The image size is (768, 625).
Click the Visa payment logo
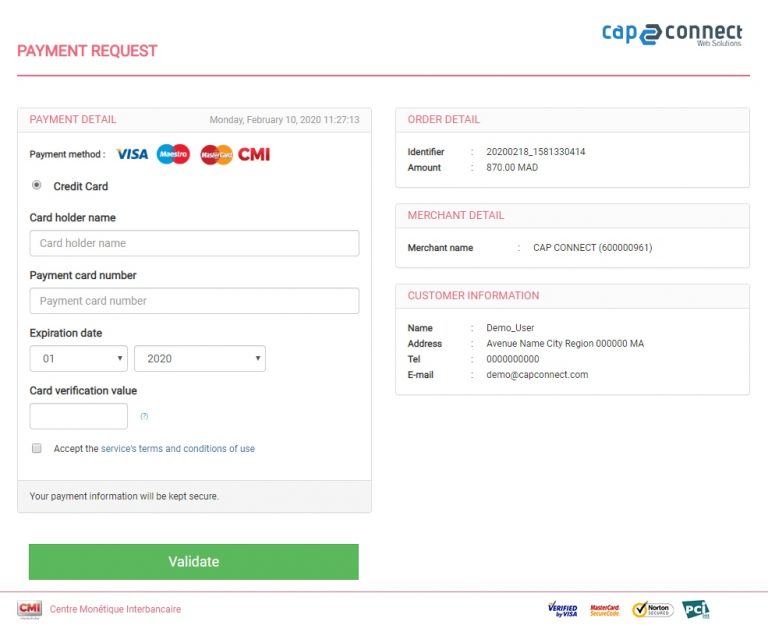click(x=132, y=154)
